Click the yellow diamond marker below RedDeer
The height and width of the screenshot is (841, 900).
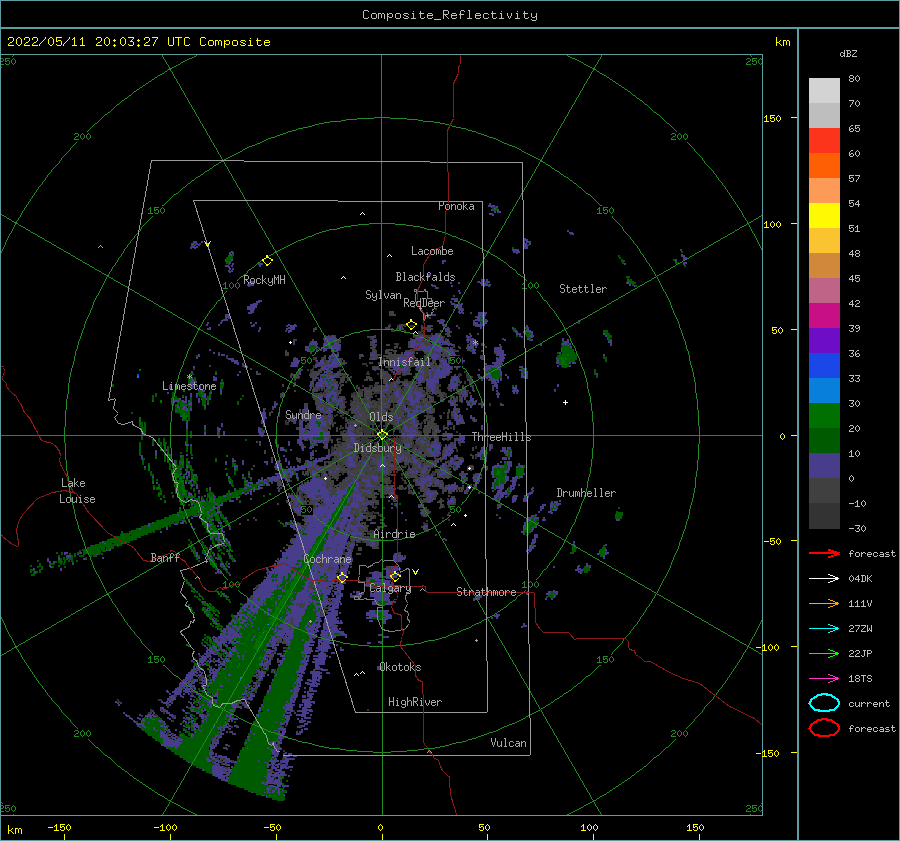[411, 325]
